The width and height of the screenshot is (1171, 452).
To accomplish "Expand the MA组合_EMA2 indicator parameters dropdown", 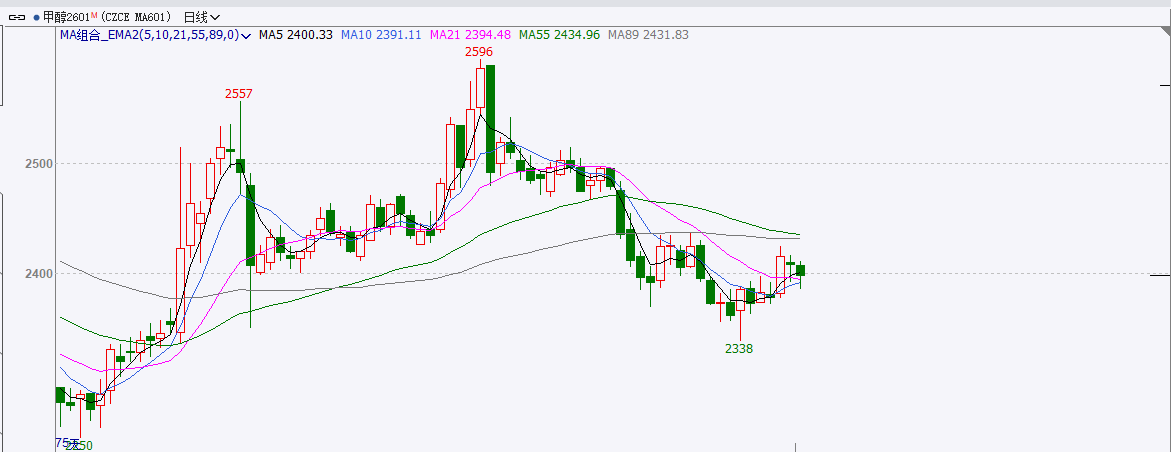I will coord(245,35).
